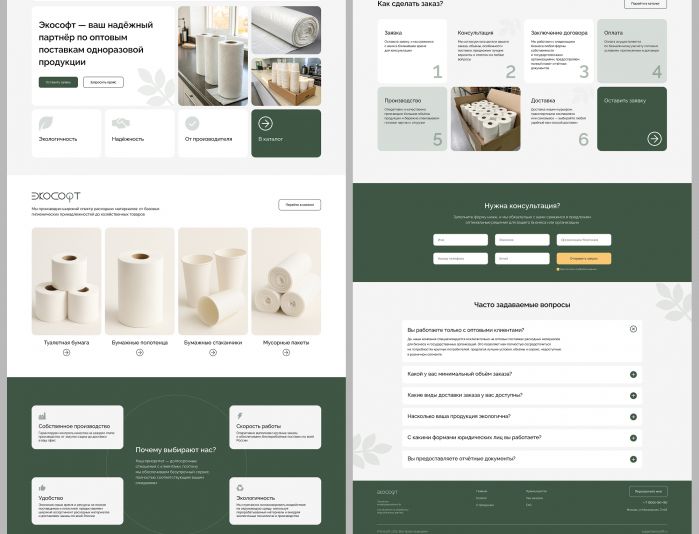Expand 'Вы предоставляете отчётные документы?' question
699x534 pixels.
point(633,459)
